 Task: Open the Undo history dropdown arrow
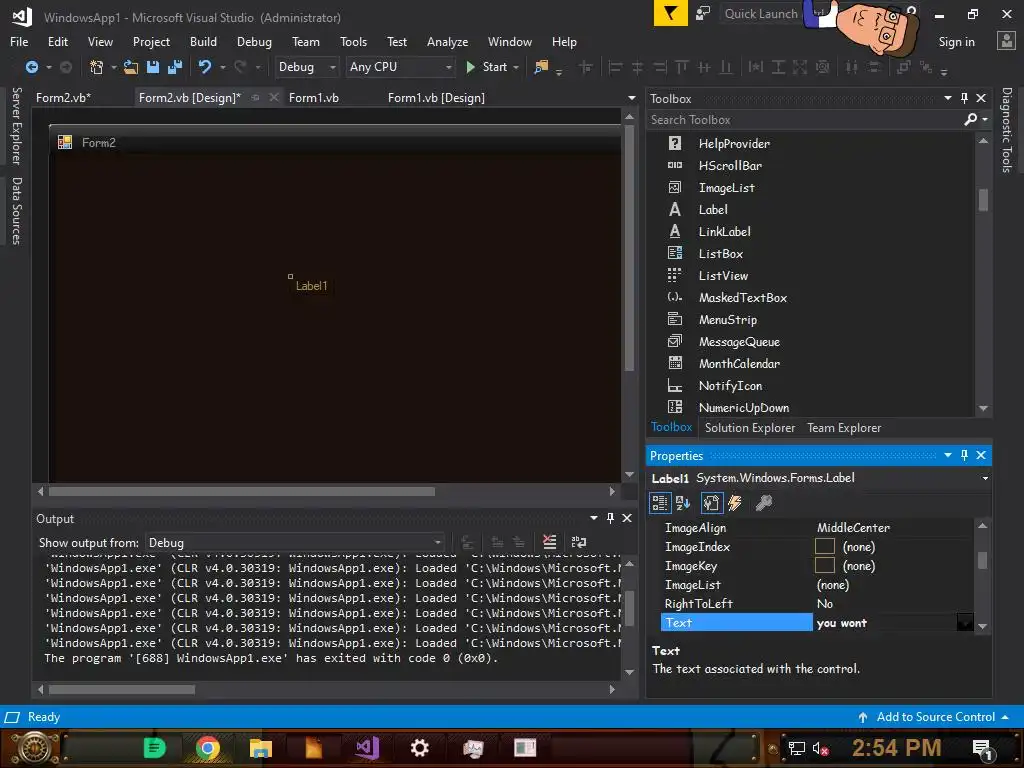click(x=223, y=67)
